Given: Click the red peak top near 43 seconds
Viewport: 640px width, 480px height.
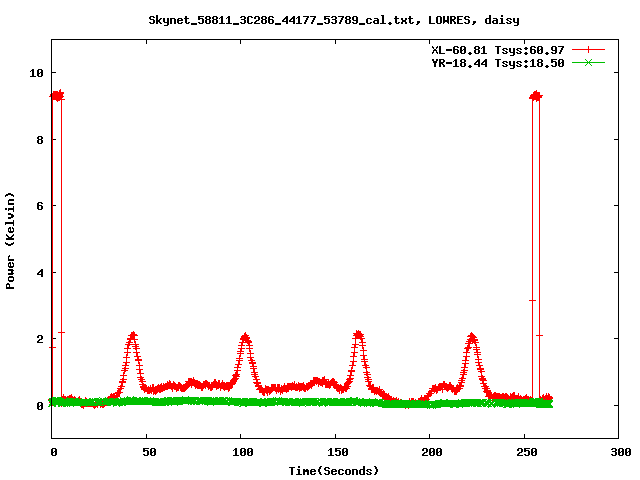Looking at the screenshot, I should coord(133,336).
